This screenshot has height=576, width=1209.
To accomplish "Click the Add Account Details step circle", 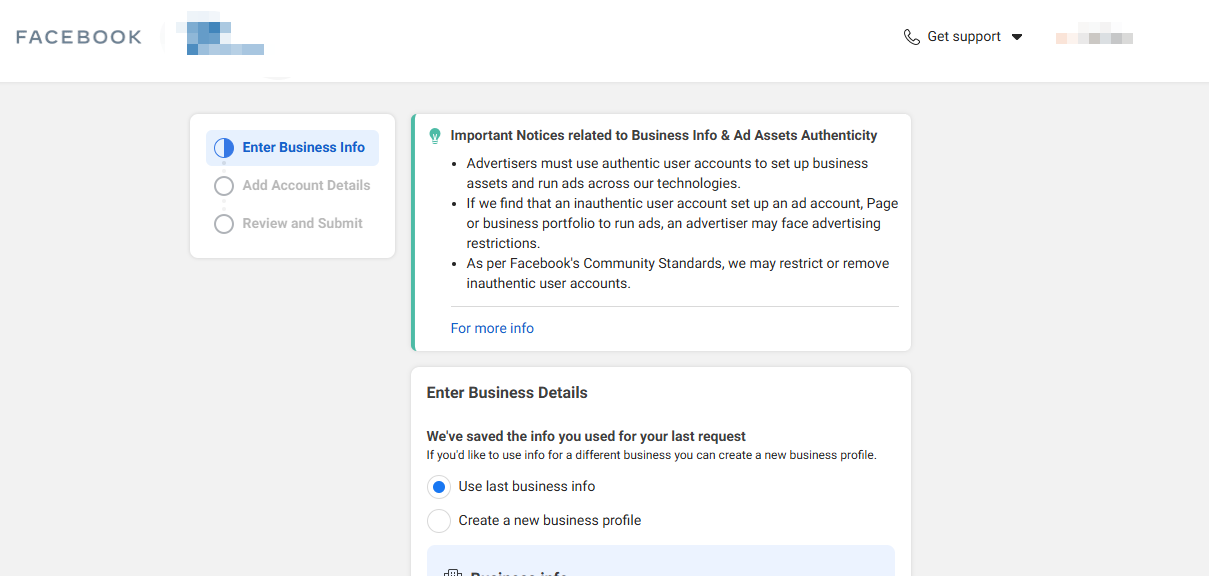I will click(224, 186).
